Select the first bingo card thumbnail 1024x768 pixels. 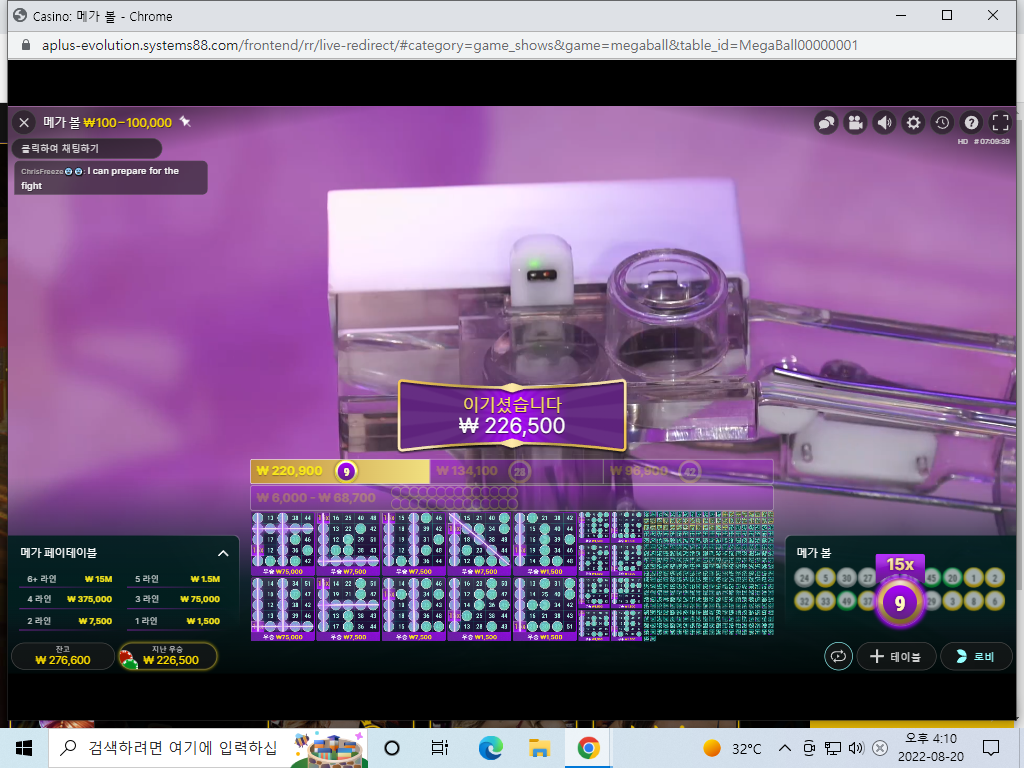283,544
